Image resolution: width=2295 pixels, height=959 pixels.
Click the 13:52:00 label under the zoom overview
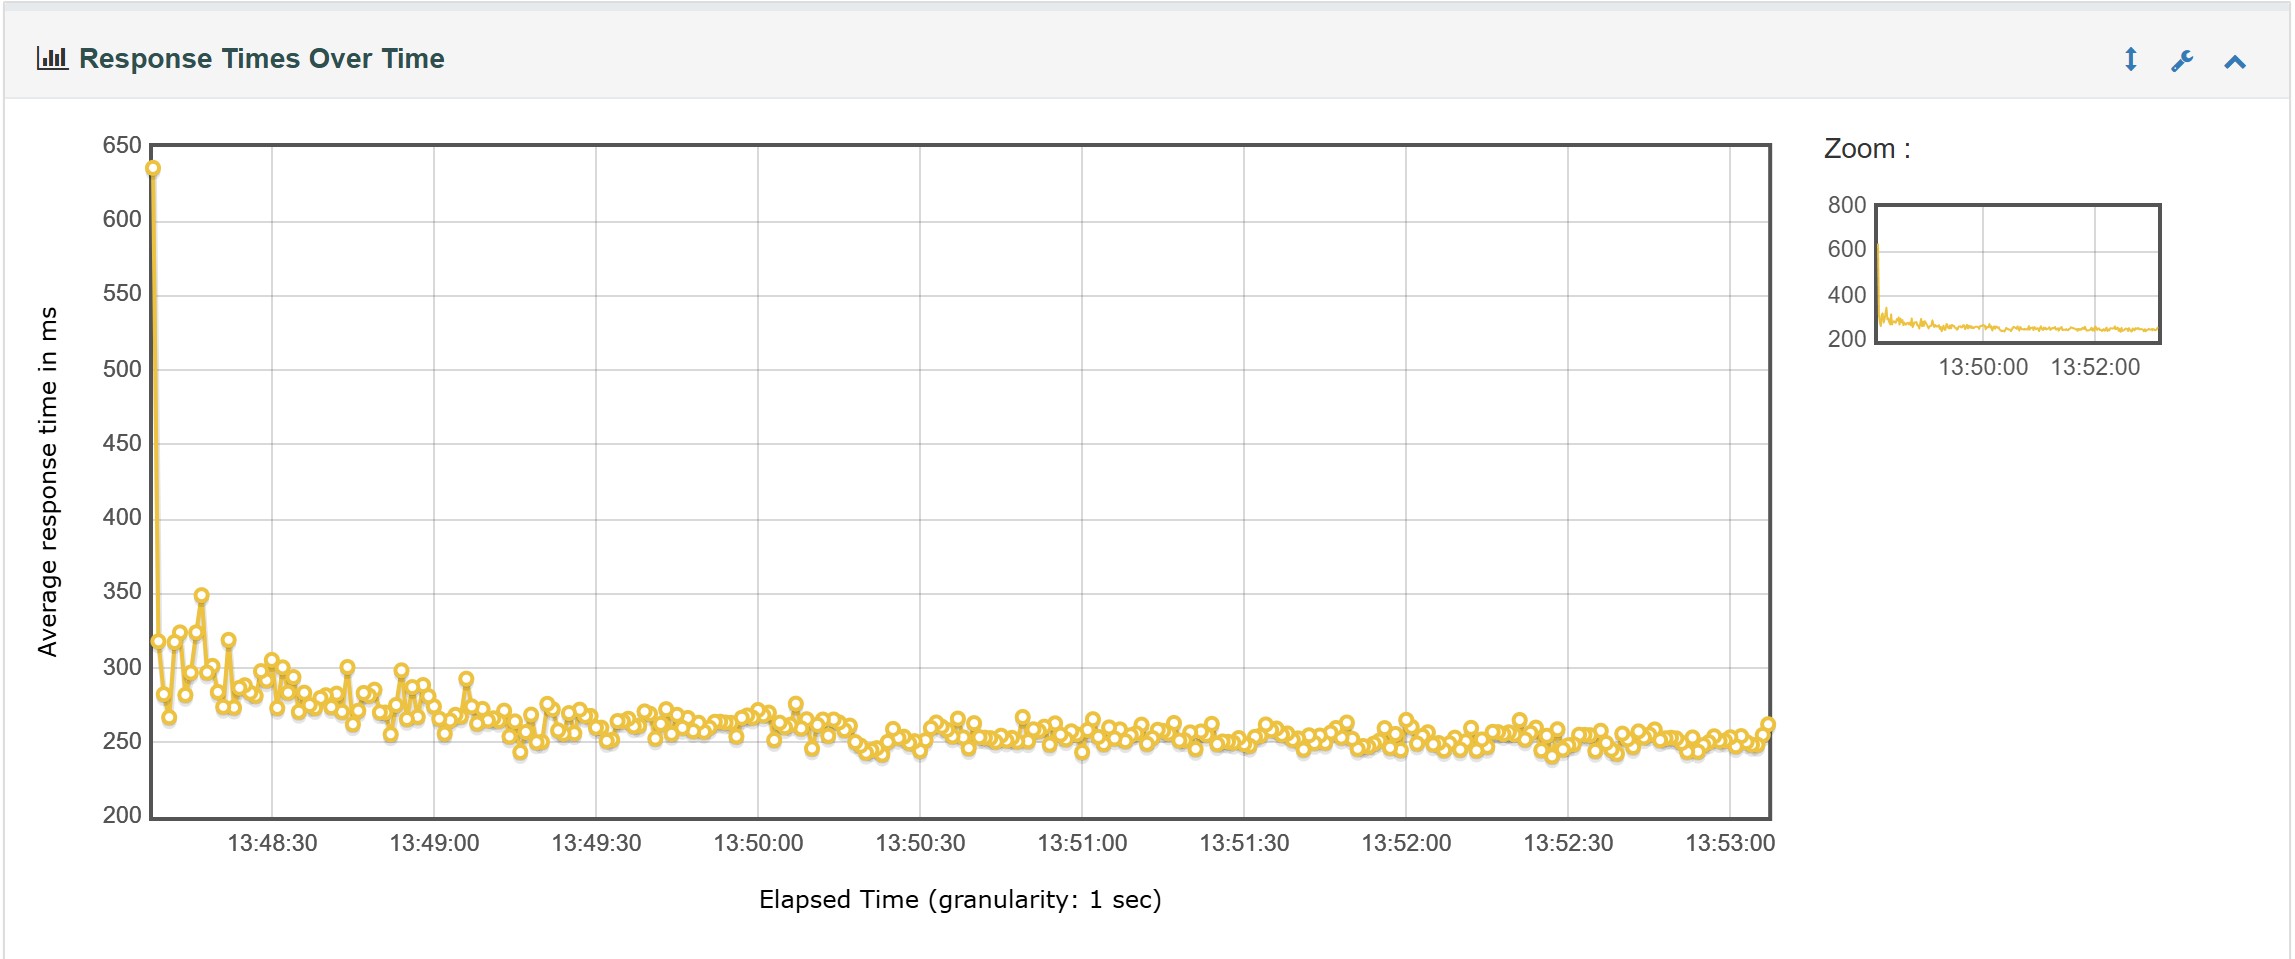pyautogui.click(x=2095, y=367)
